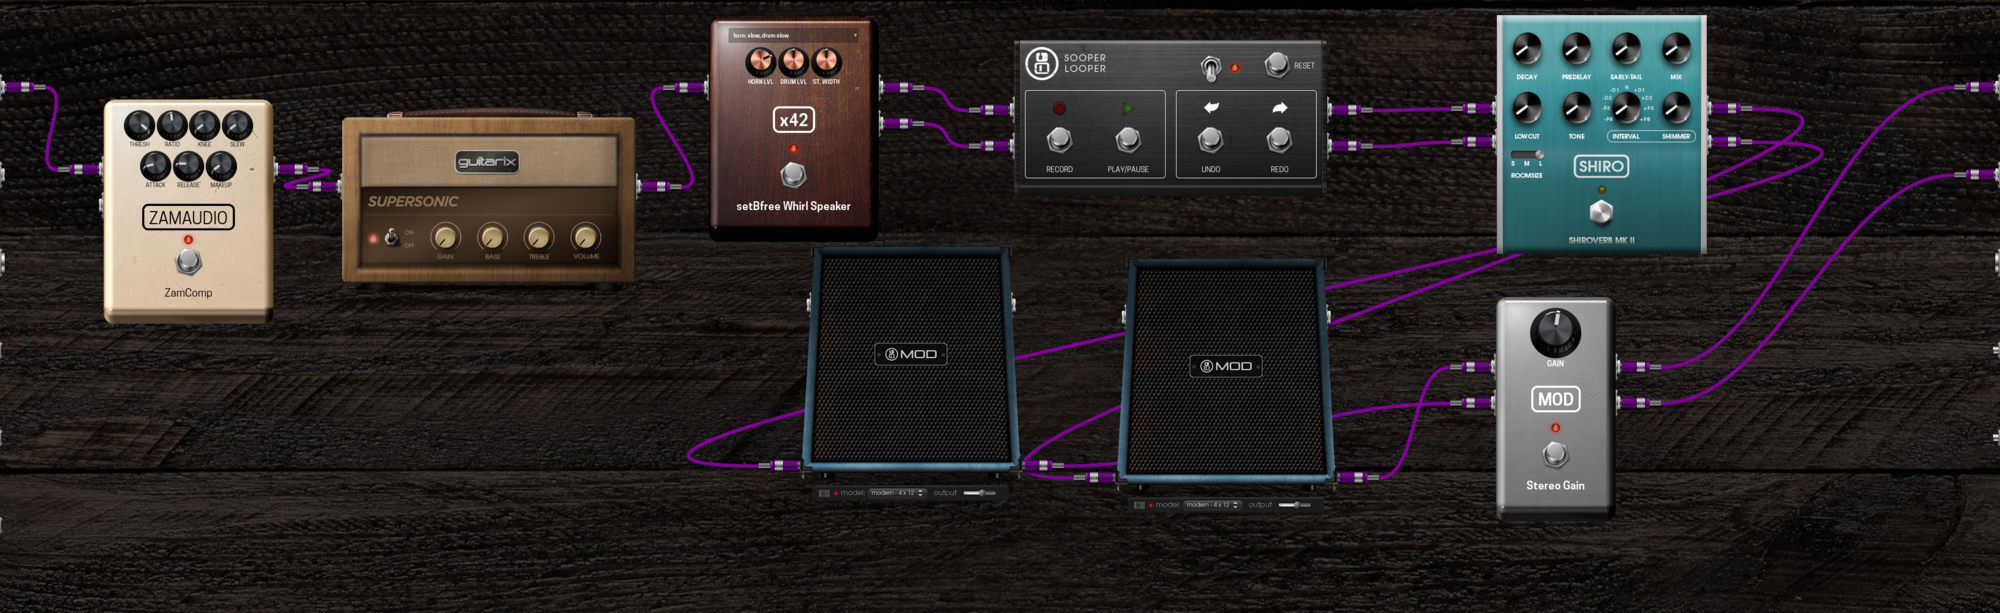Toggle the Stereo Gain footswitch
The width and height of the screenshot is (2000, 613).
(x=1555, y=455)
